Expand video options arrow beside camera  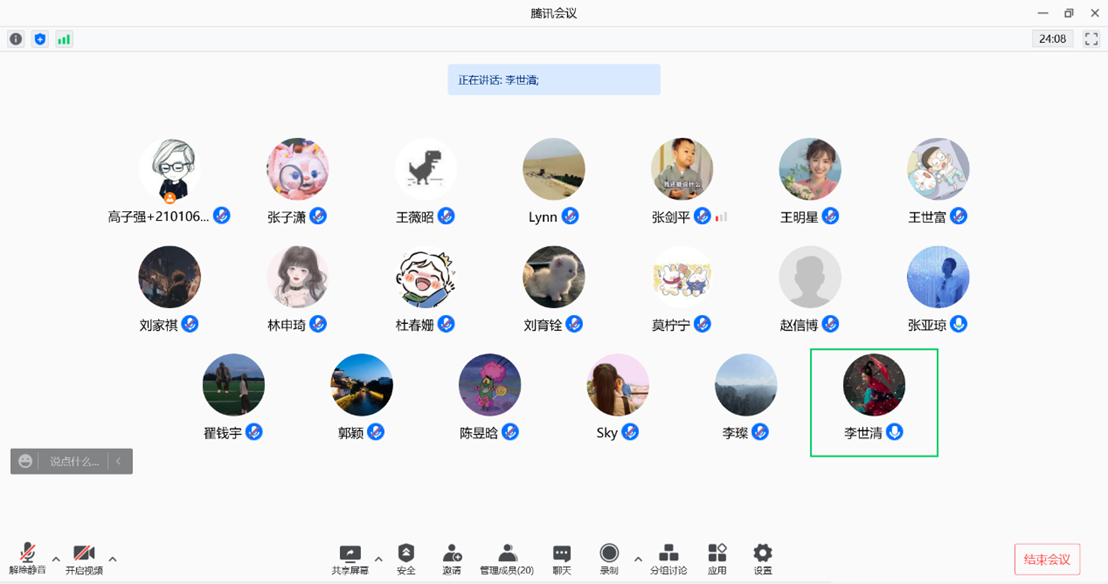(x=112, y=559)
